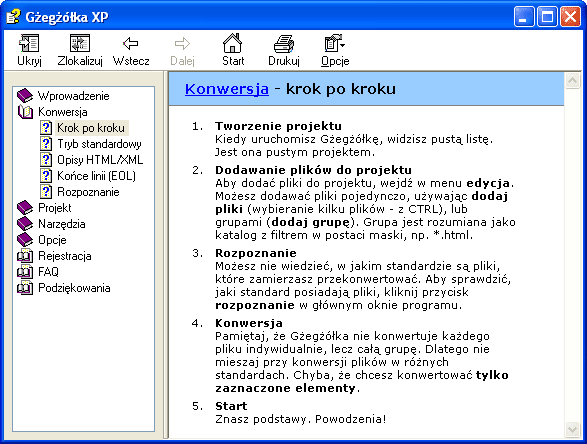Follow the Konwersja hyperlink in the heading

coord(227,89)
